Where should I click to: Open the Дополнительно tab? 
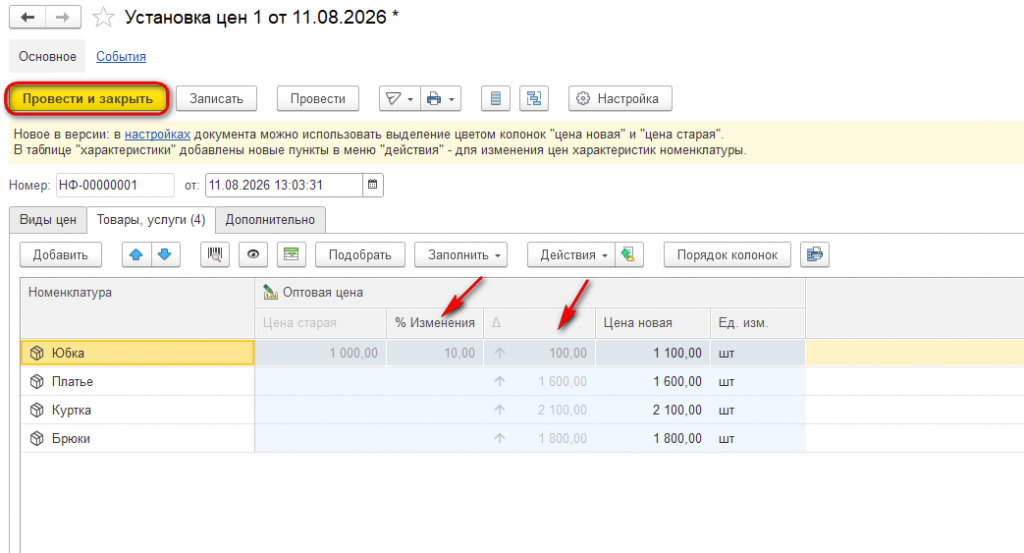270,220
